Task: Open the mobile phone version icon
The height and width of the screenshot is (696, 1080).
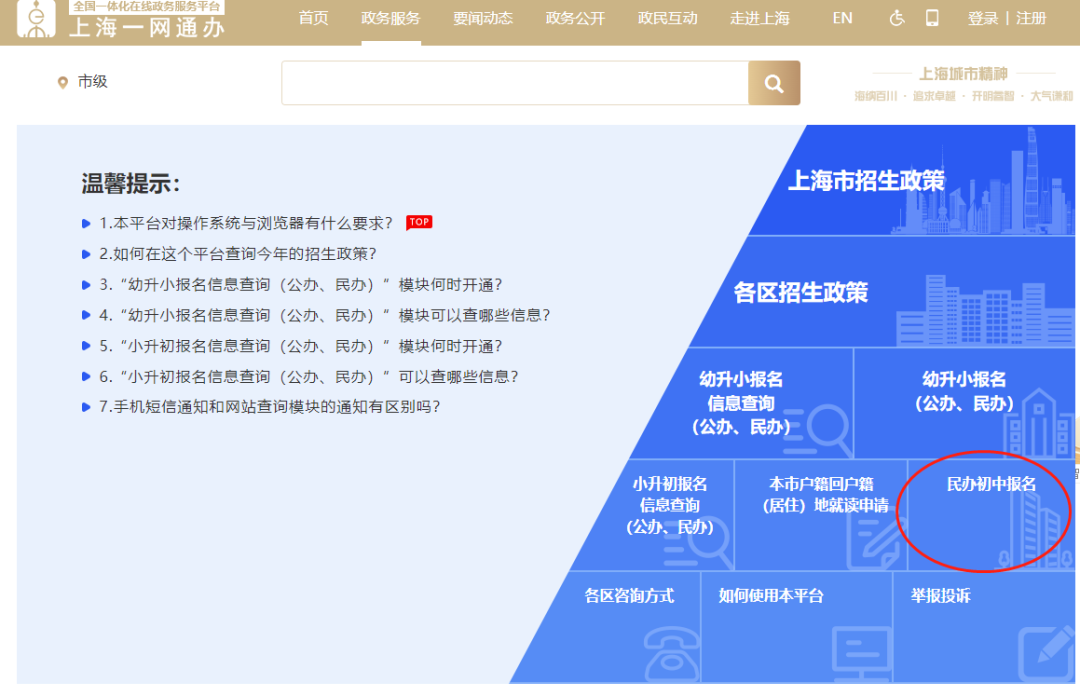Action: click(932, 18)
